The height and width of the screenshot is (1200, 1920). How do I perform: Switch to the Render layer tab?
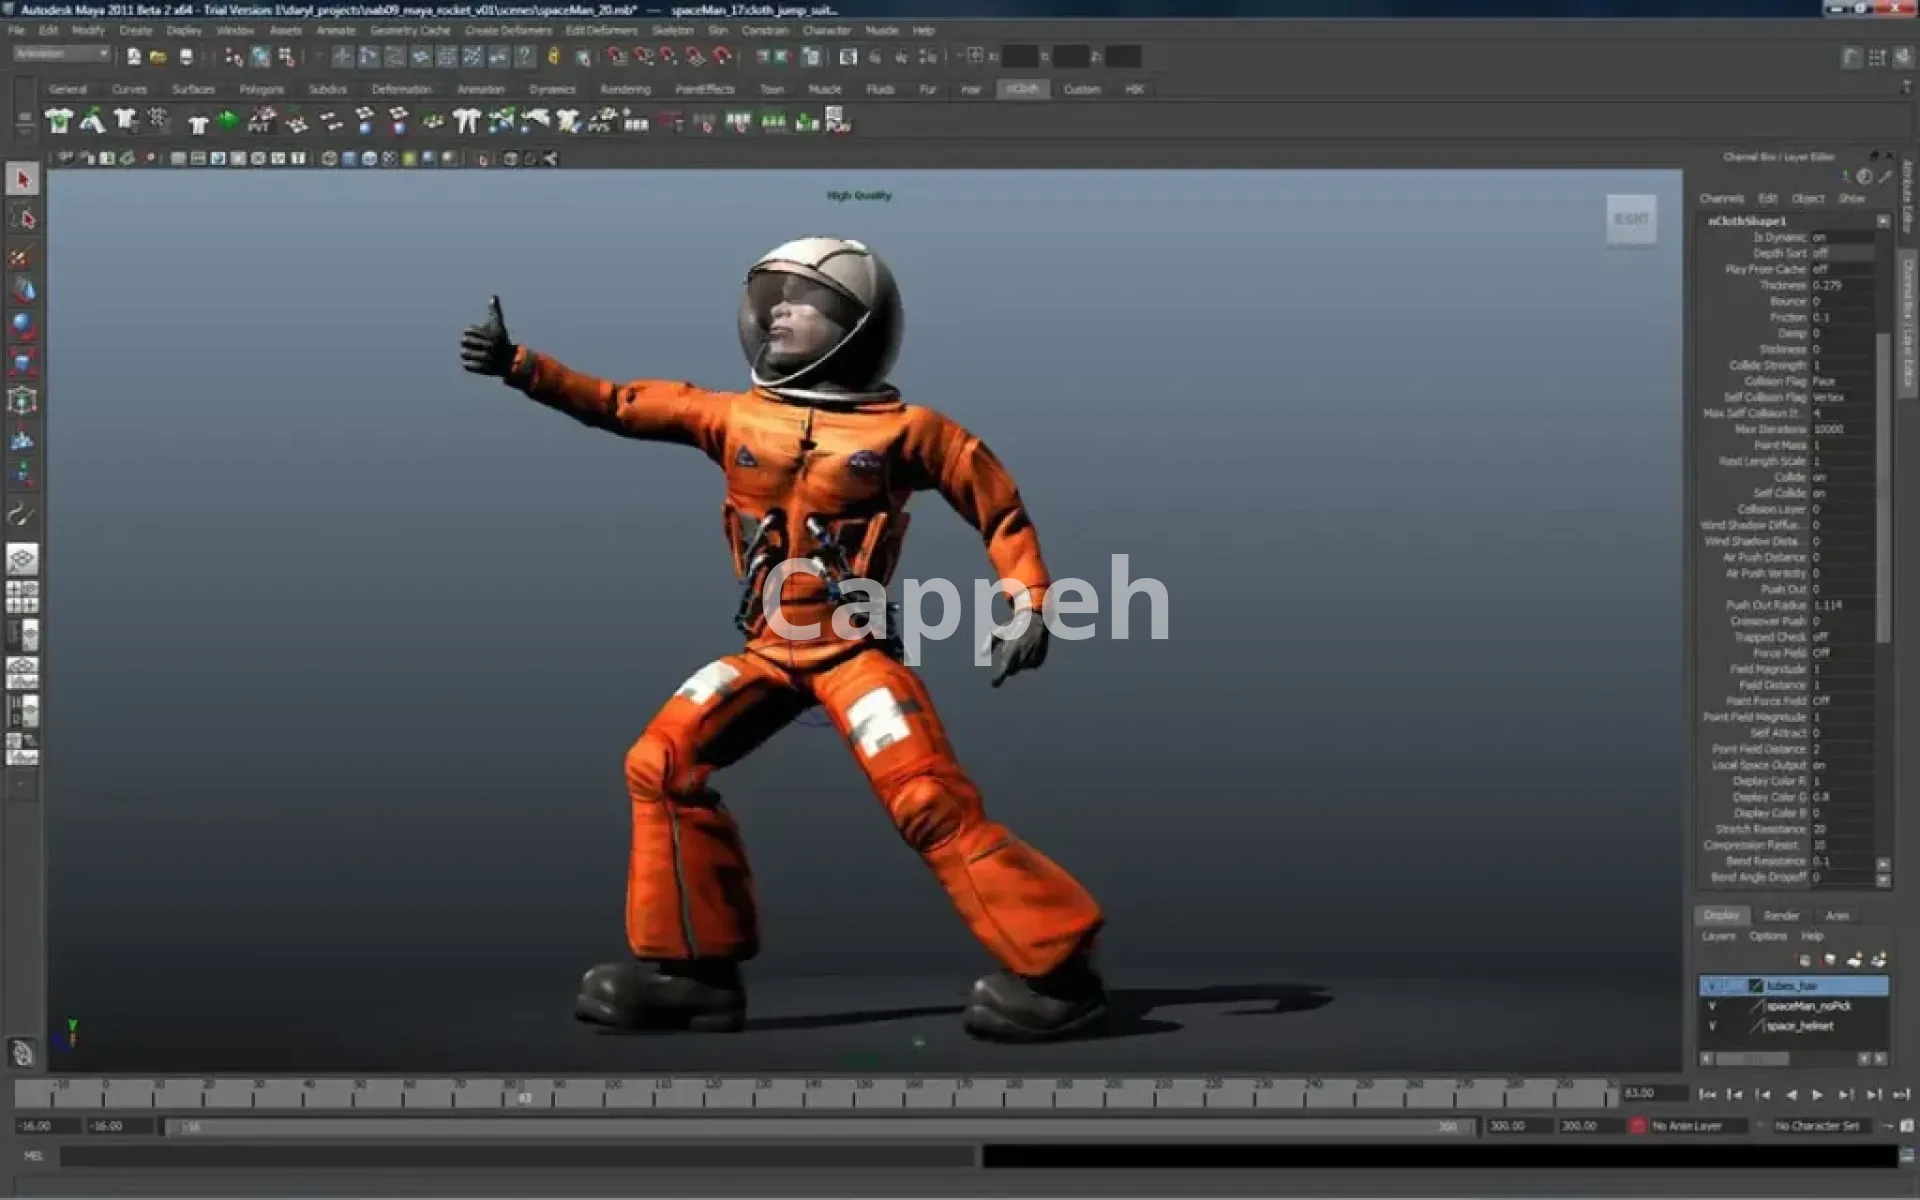pos(1781,916)
